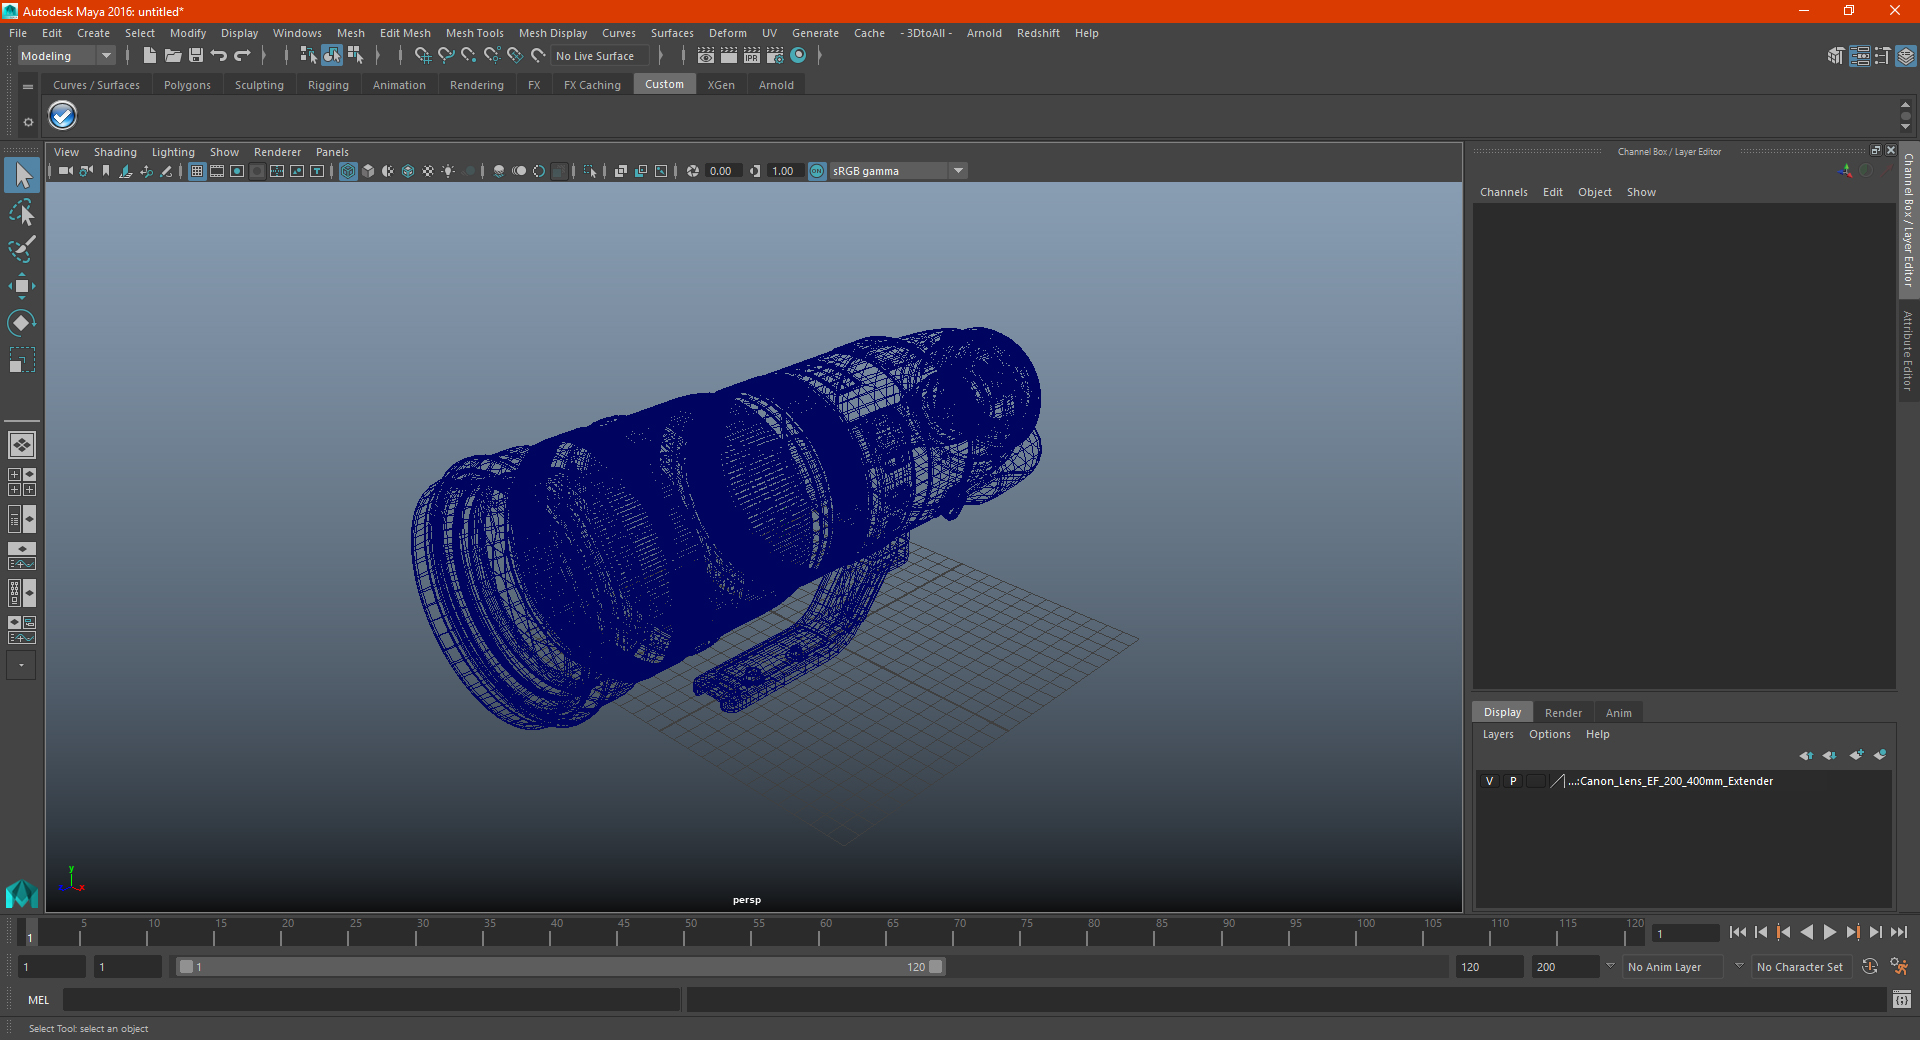Open the Deform menu
Image resolution: width=1920 pixels, height=1040 pixels.
728,33
